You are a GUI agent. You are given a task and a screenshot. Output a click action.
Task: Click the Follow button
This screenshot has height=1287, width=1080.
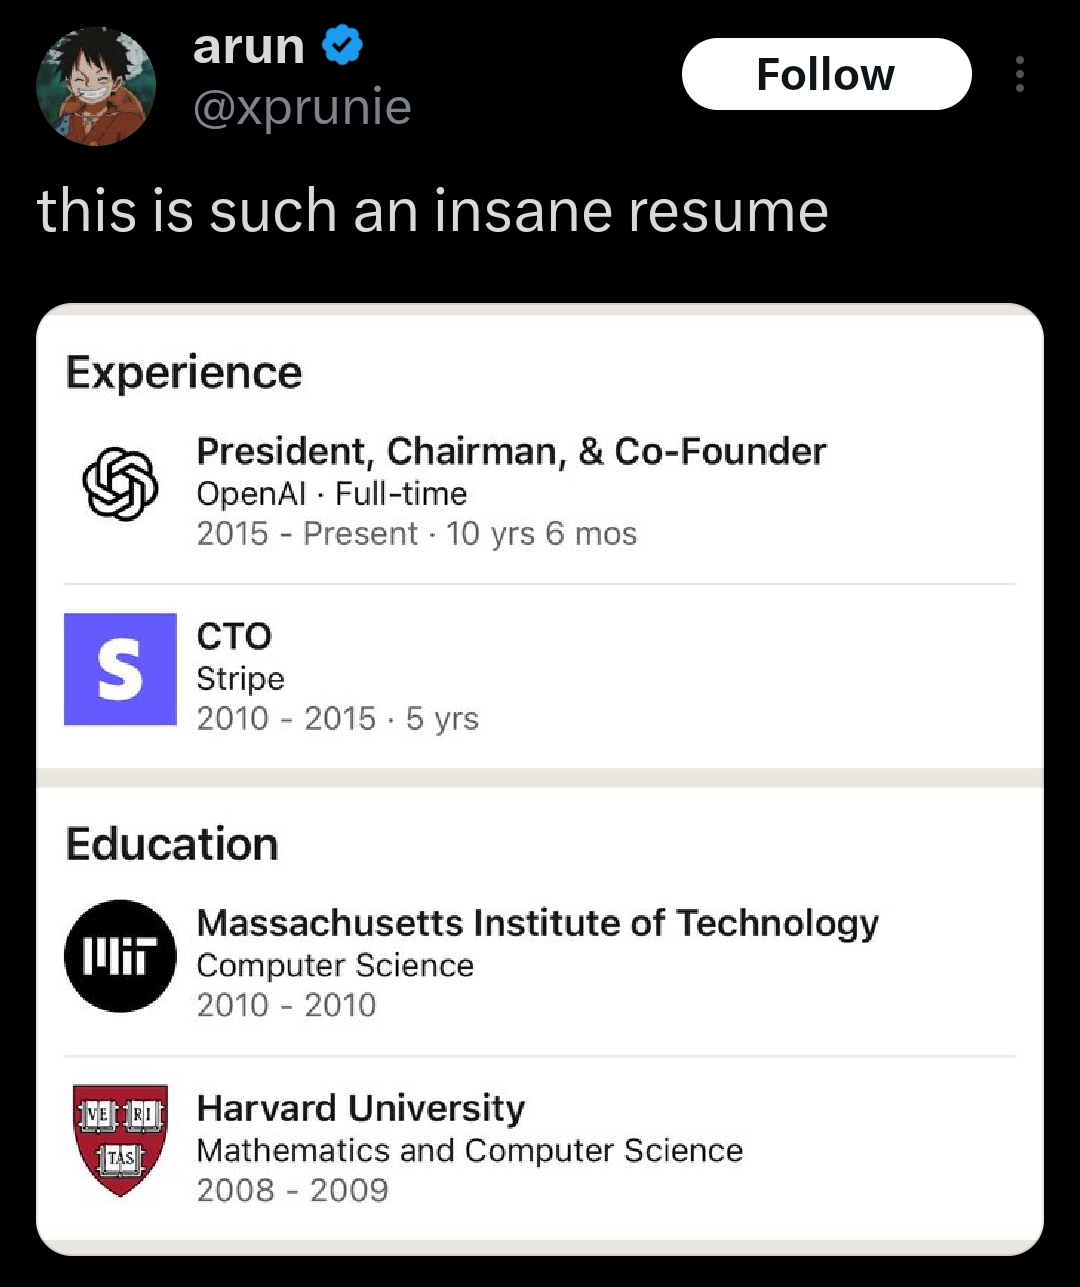pyautogui.click(x=826, y=74)
